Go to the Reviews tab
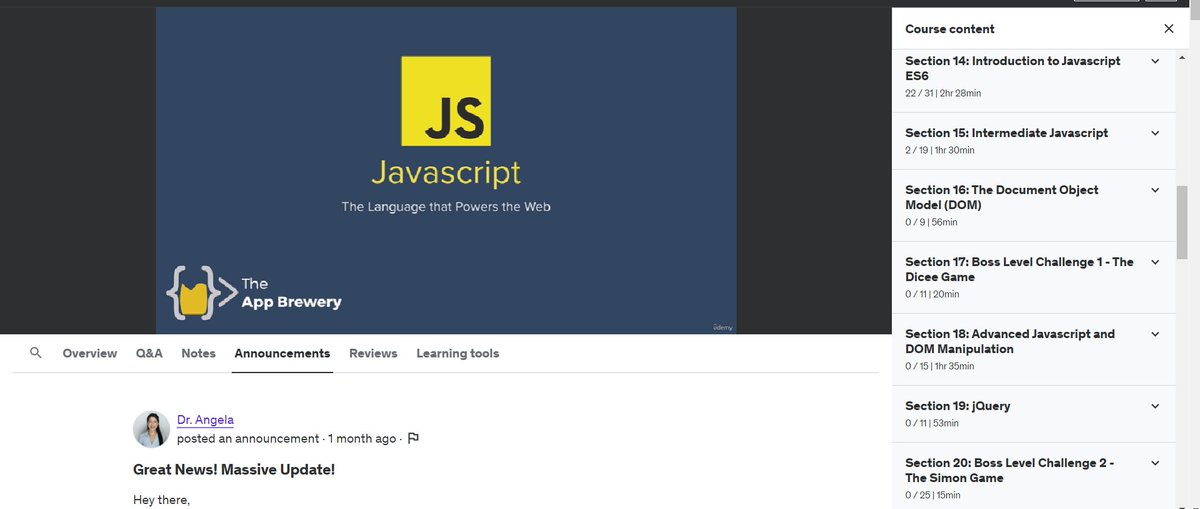The height and width of the screenshot is (509, 1200). (x=373, y=353)
